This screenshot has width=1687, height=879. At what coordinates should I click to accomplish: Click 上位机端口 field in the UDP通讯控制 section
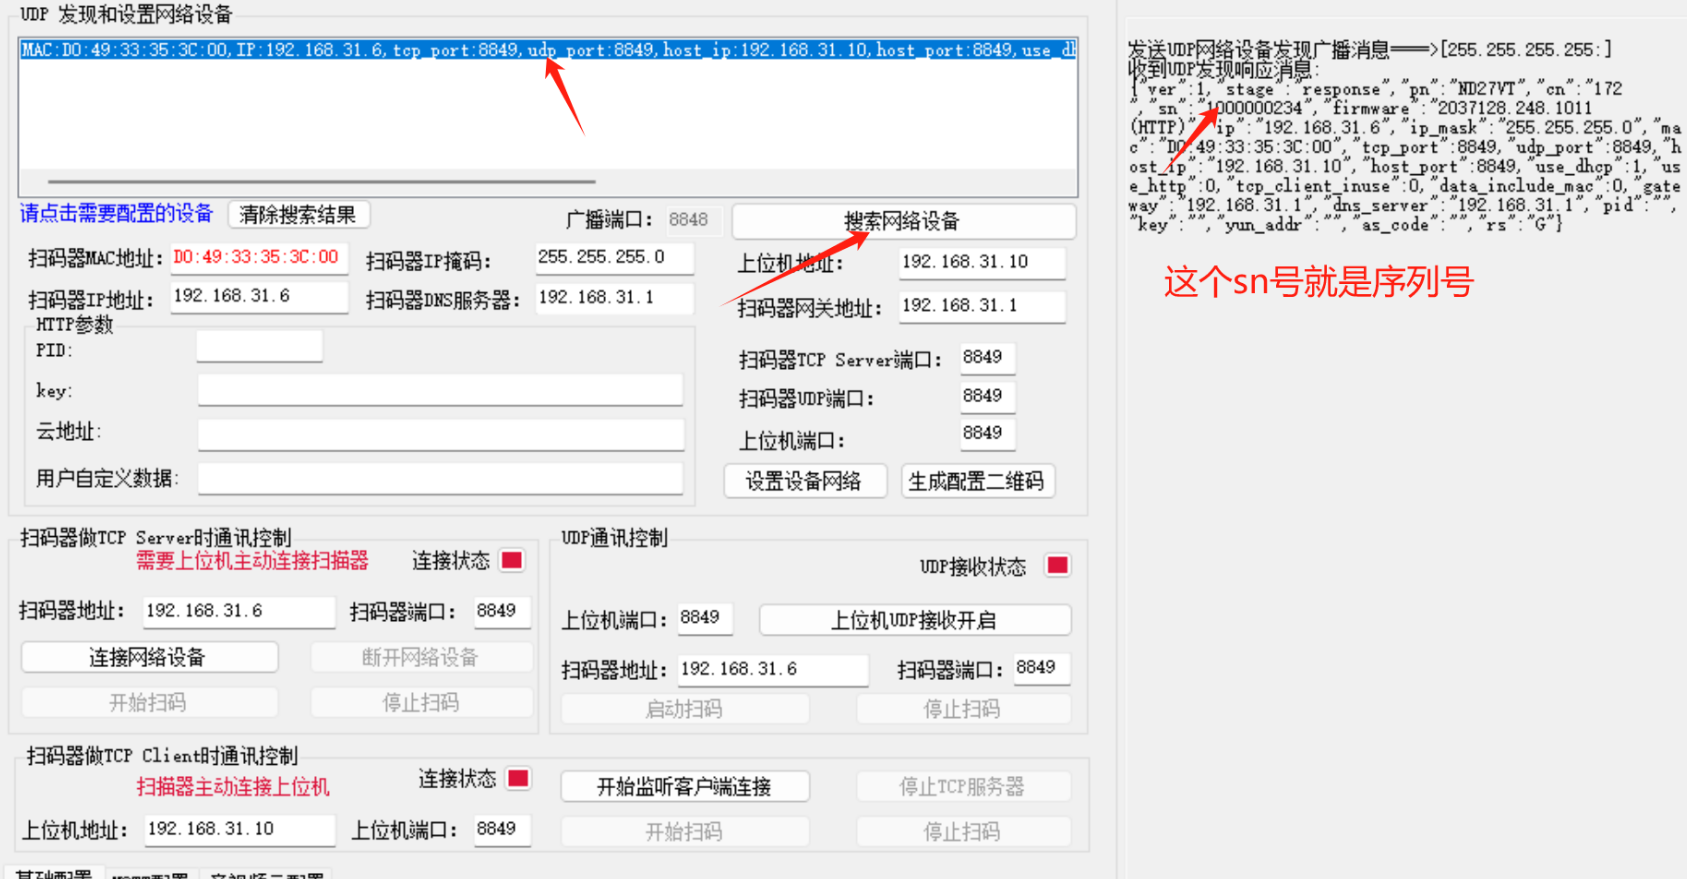[x=705, y=619]
